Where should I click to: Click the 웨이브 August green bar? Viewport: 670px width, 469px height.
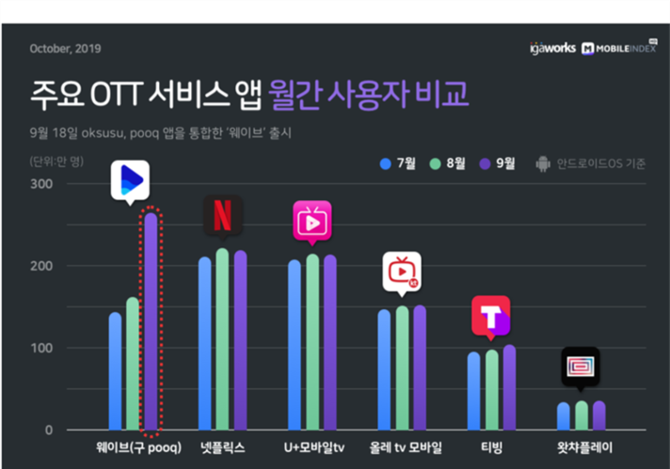click(133, 363)
